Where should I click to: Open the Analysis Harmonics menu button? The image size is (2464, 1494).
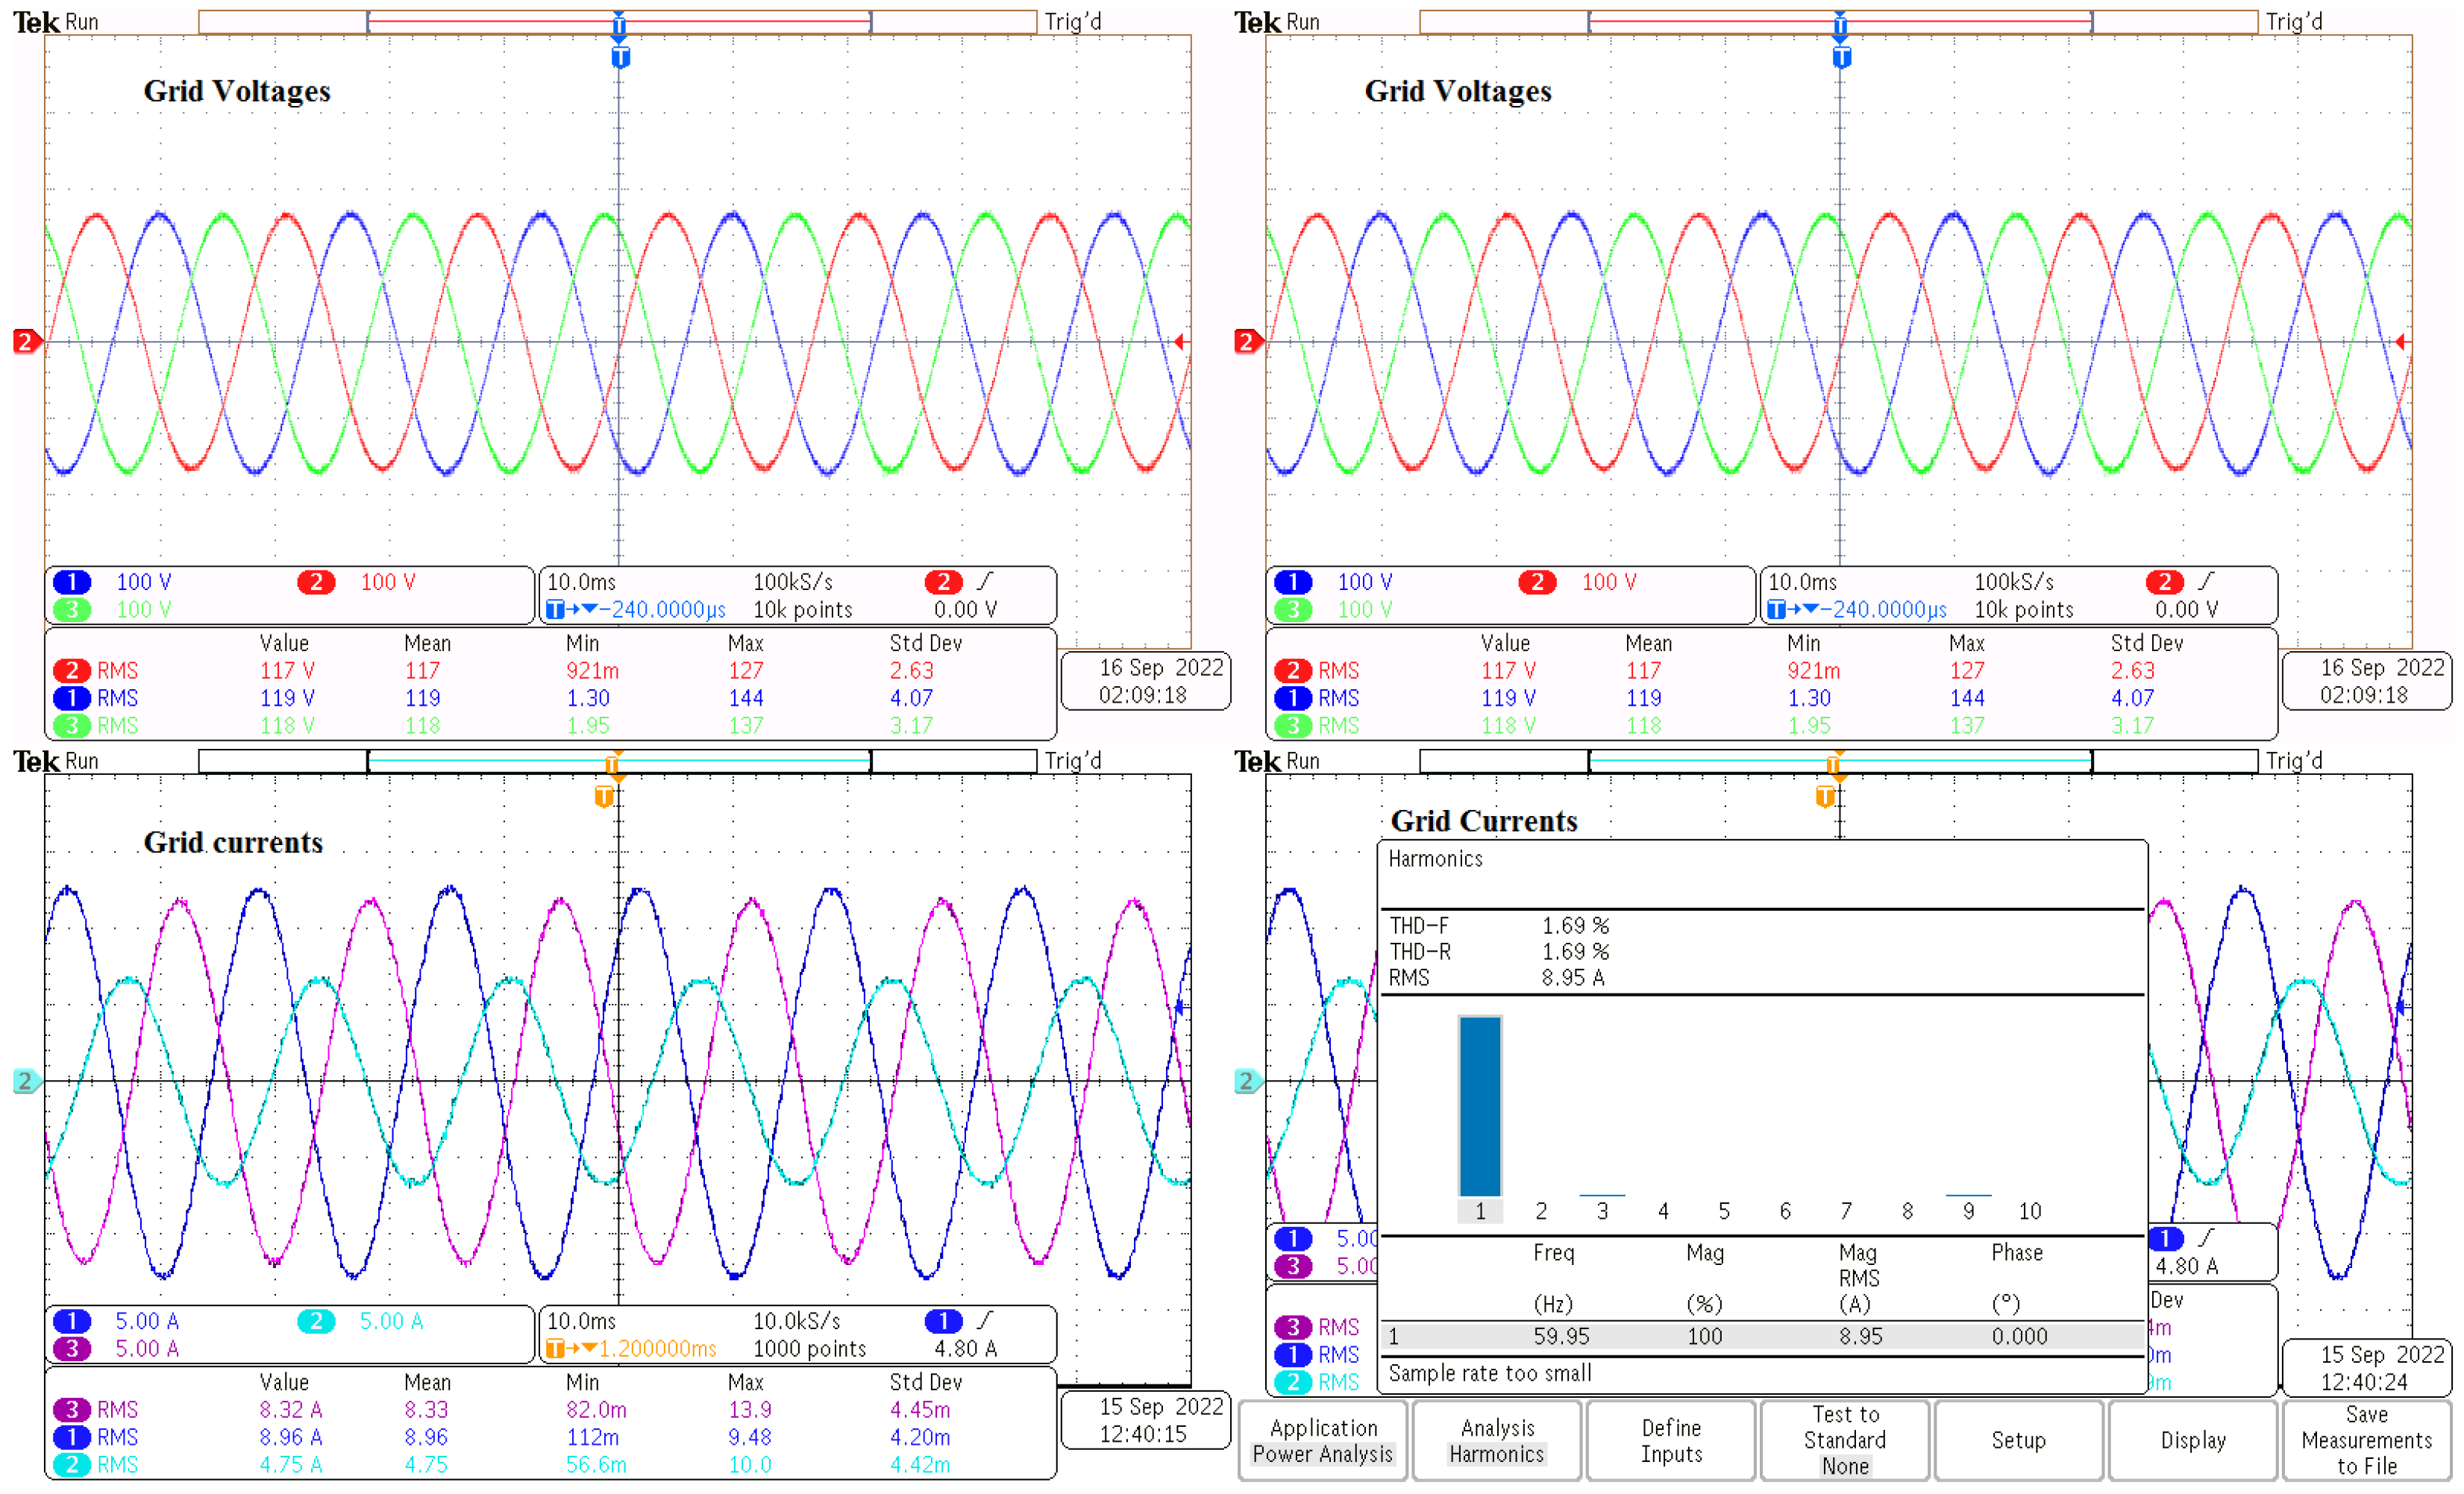(x=1496, y=1440)
